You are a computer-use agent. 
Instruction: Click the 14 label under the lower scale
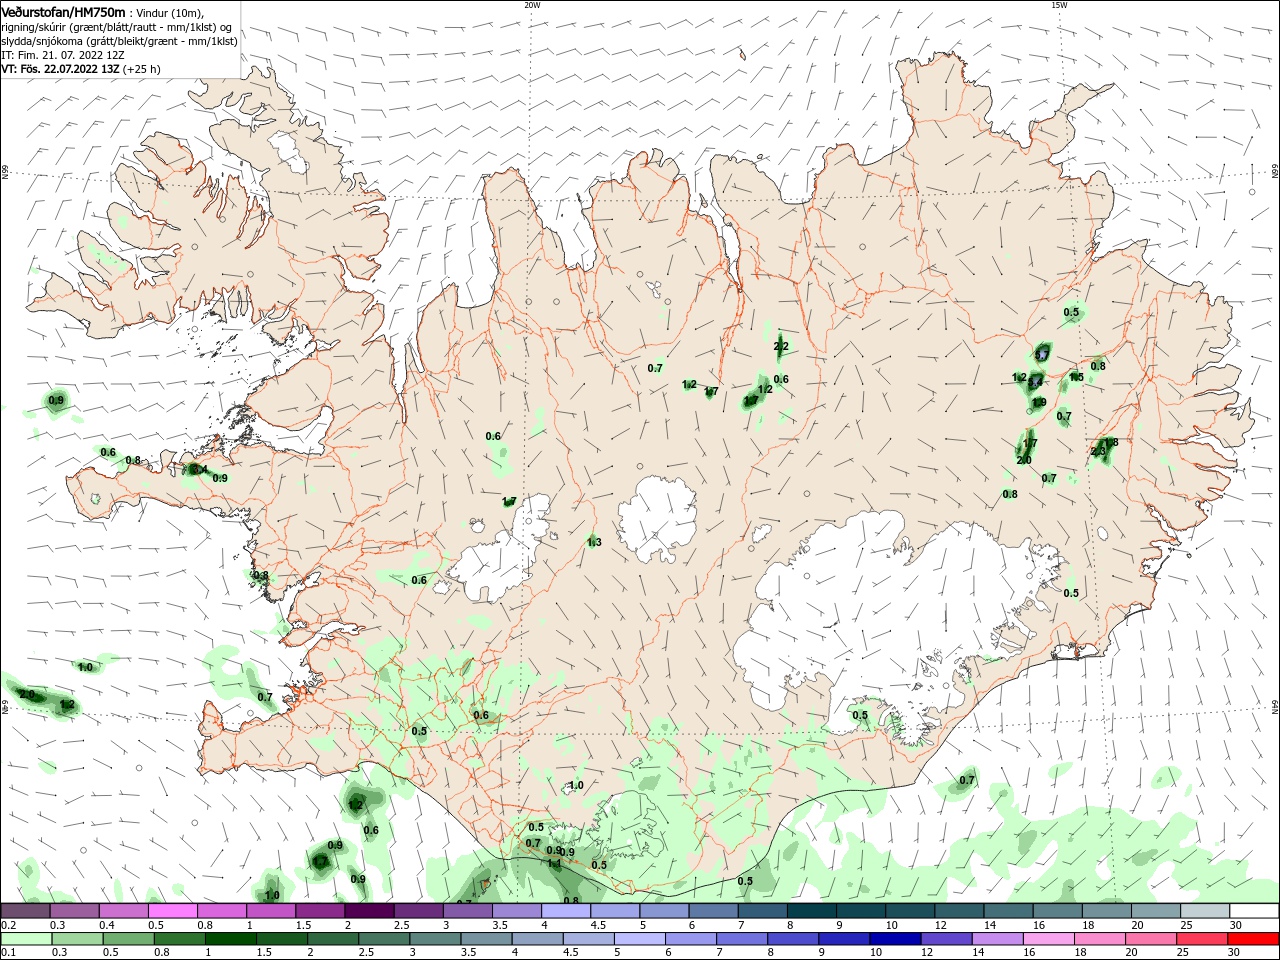979,953
